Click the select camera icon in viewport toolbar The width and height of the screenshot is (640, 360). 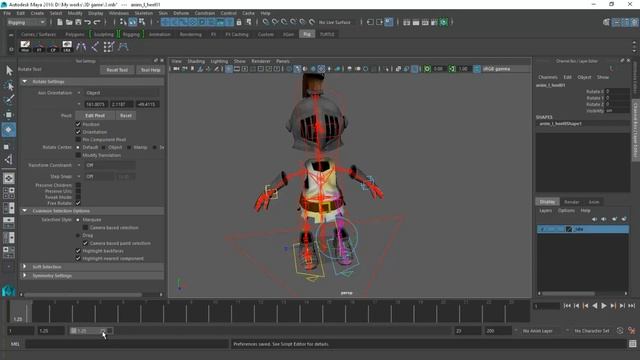coord(176,69)
